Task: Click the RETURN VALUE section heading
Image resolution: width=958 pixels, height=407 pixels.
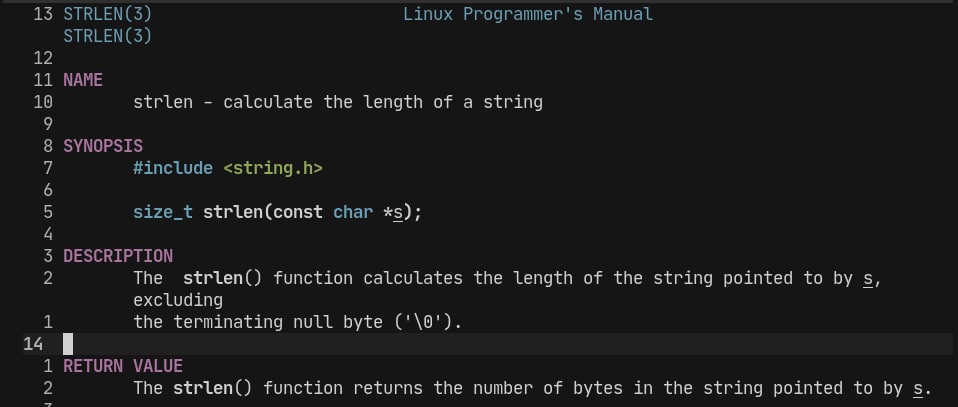Action: pyautogui.click(x=123, y=366)
